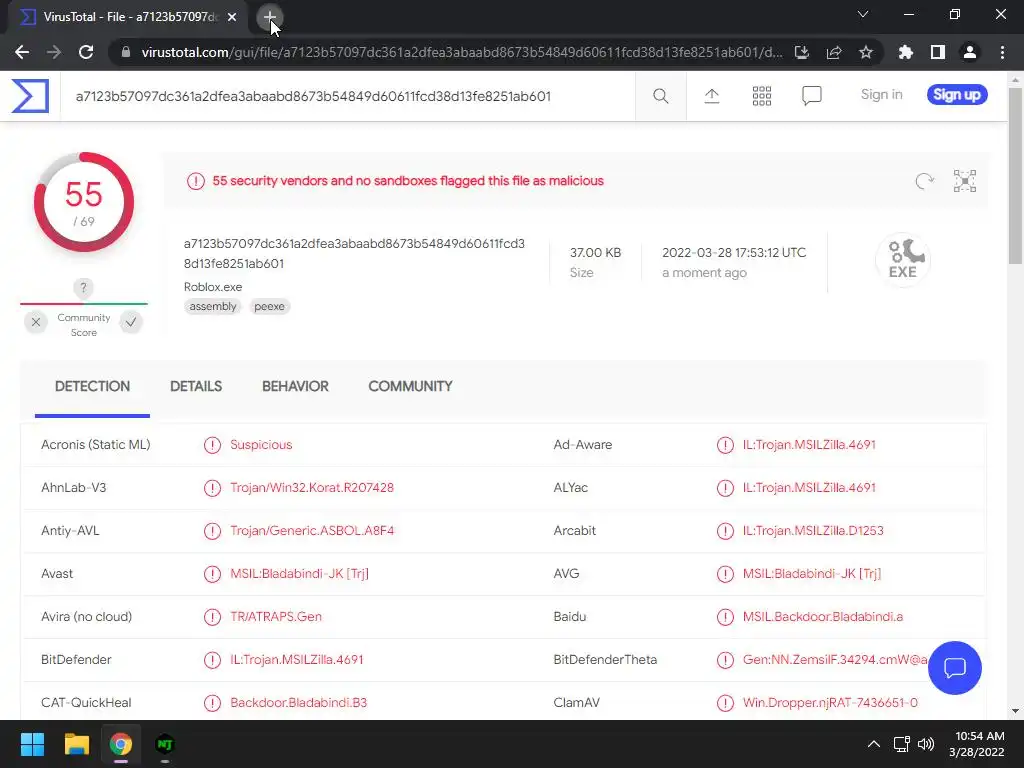The height and width of the screenshot is (768, 1024).
Task: Click the Sign up button
Action: coord(957,95)
